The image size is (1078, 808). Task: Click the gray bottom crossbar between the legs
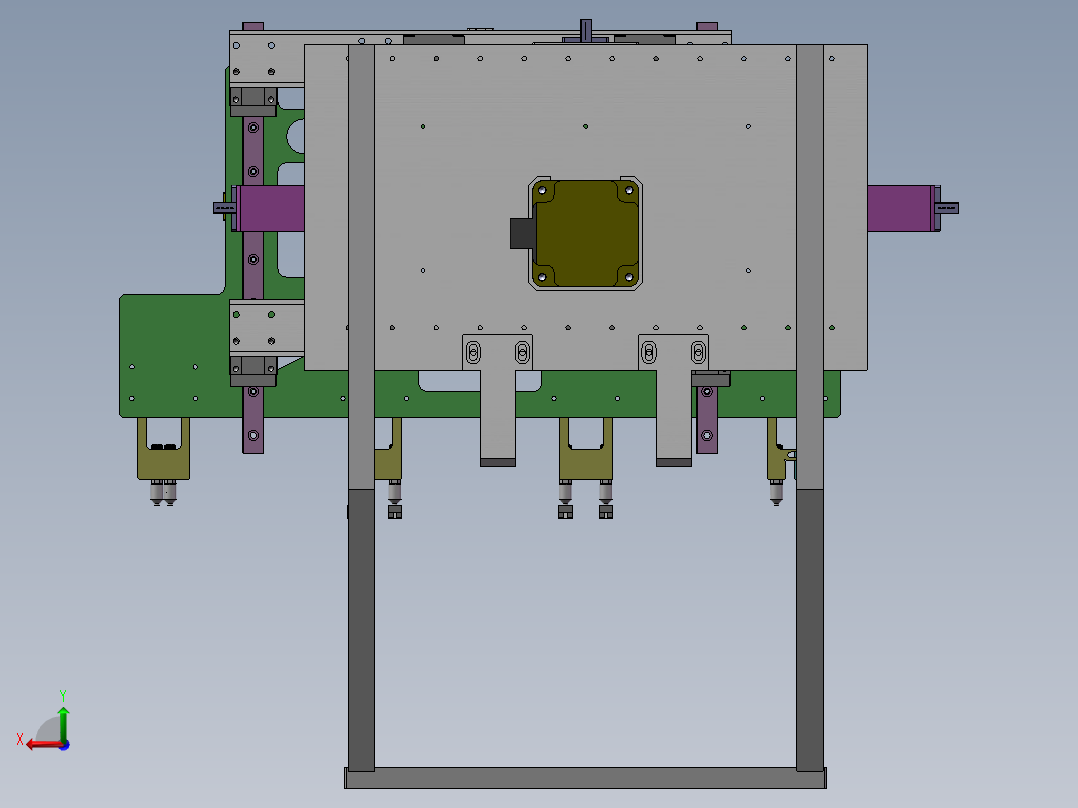pos(585,779)
